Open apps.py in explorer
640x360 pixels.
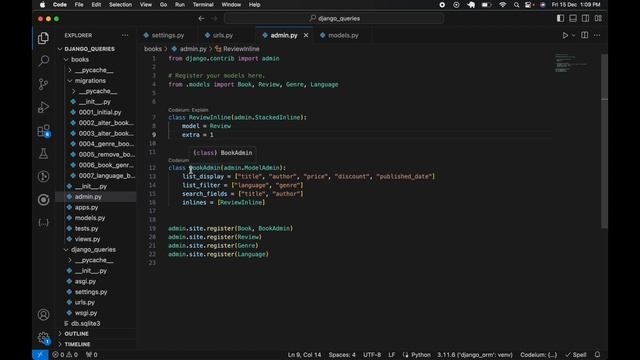(x=86, y=207)
